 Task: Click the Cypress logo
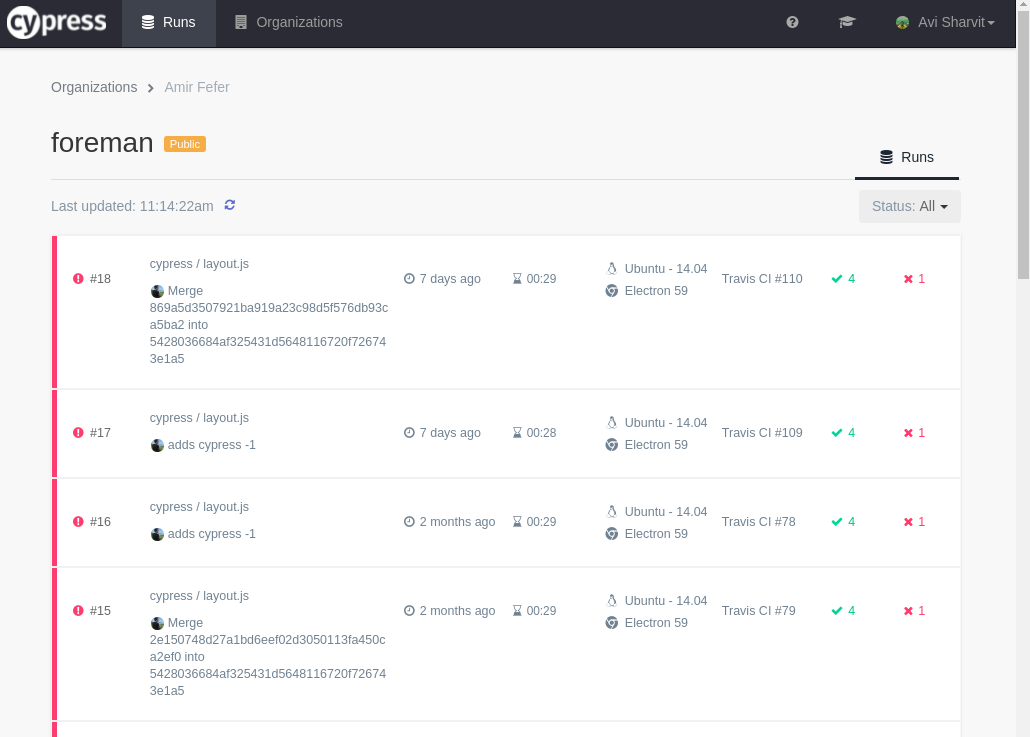tap(56, 22)
